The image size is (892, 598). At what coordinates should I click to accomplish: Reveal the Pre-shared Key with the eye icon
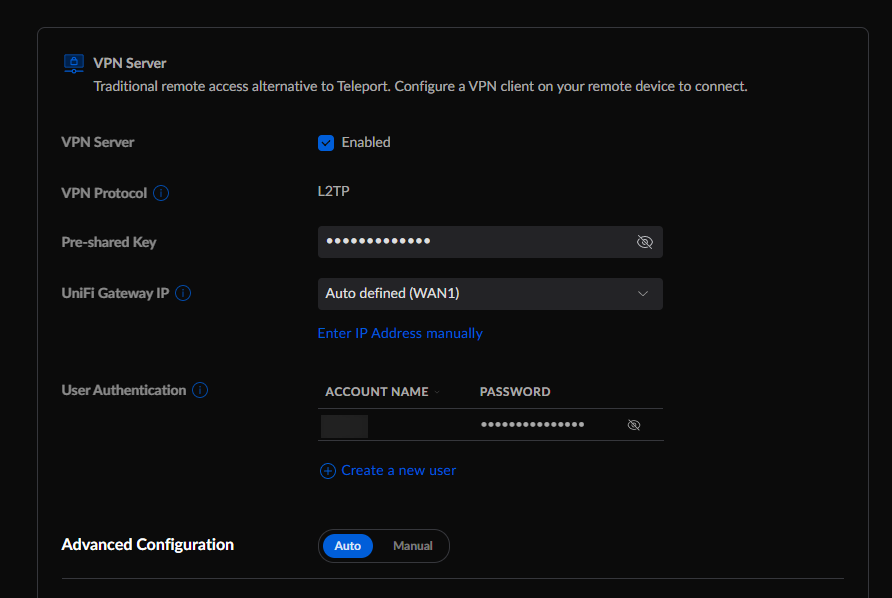(644, 242)
